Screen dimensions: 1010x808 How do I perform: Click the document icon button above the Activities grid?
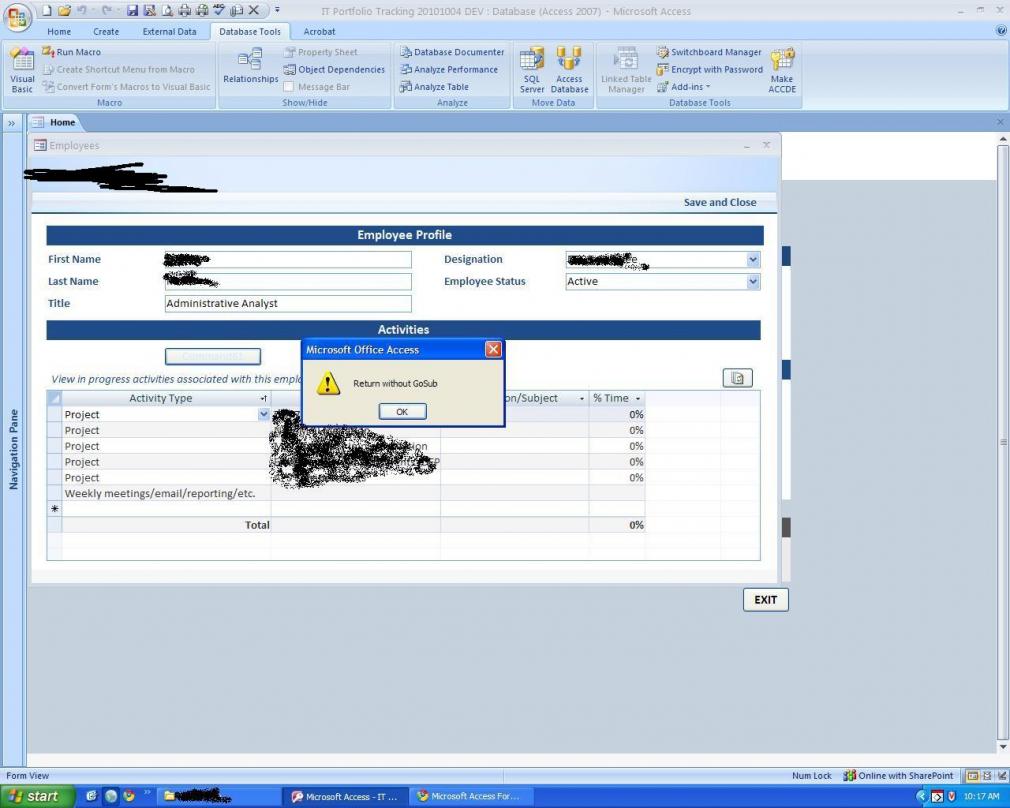[738, 378]
